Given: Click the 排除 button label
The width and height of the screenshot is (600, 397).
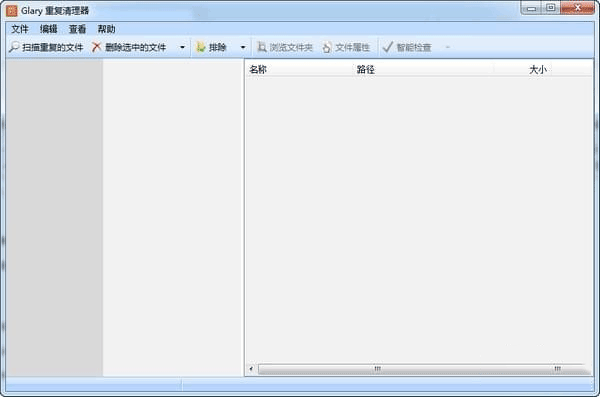Looking at the screenshot, I should (217, 47).
